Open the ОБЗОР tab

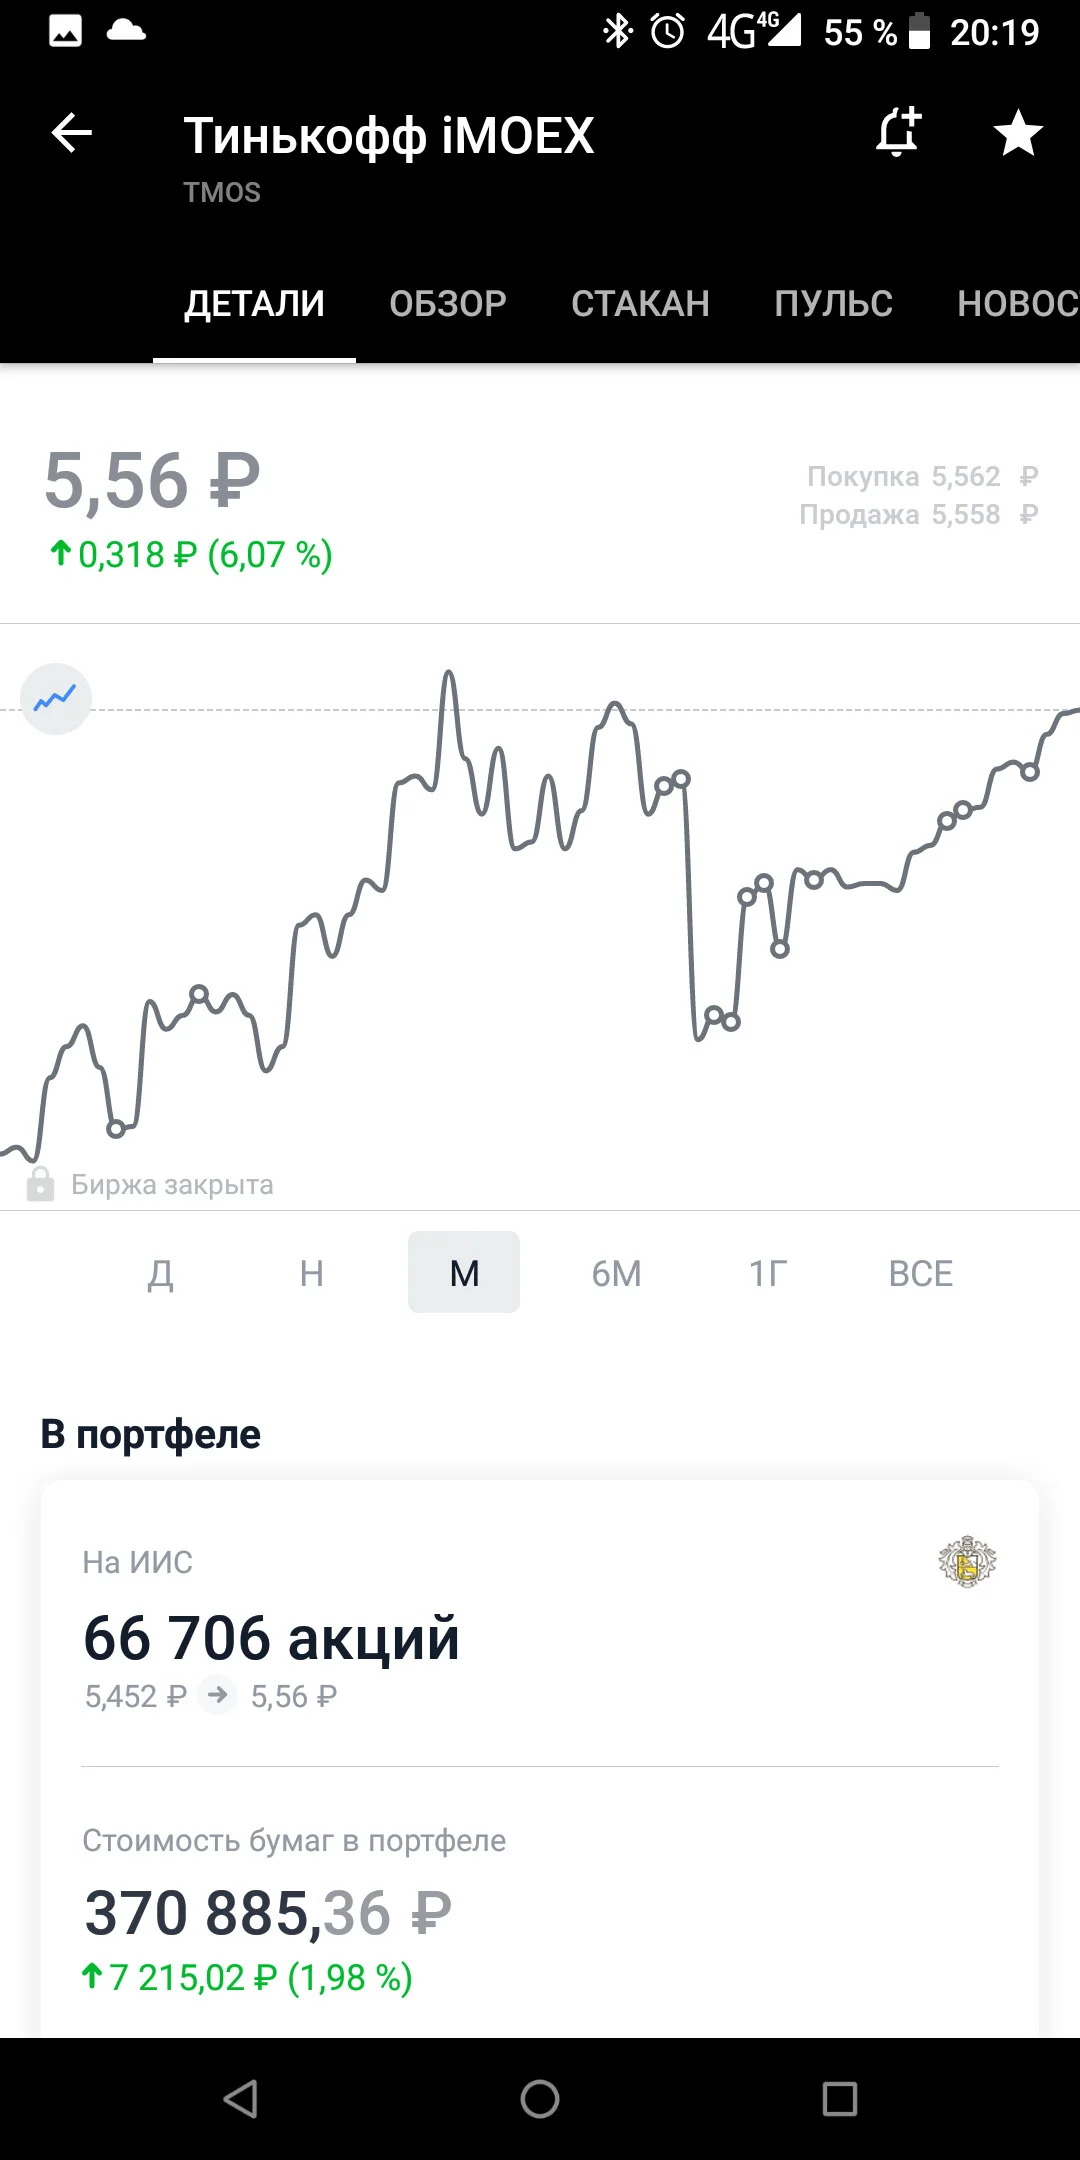pos(448,303)
